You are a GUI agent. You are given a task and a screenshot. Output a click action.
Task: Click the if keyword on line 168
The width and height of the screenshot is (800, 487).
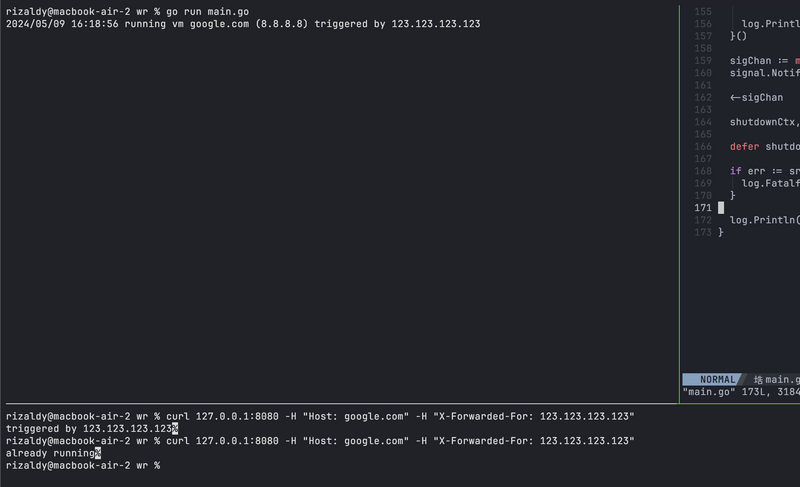coord(735,171)
